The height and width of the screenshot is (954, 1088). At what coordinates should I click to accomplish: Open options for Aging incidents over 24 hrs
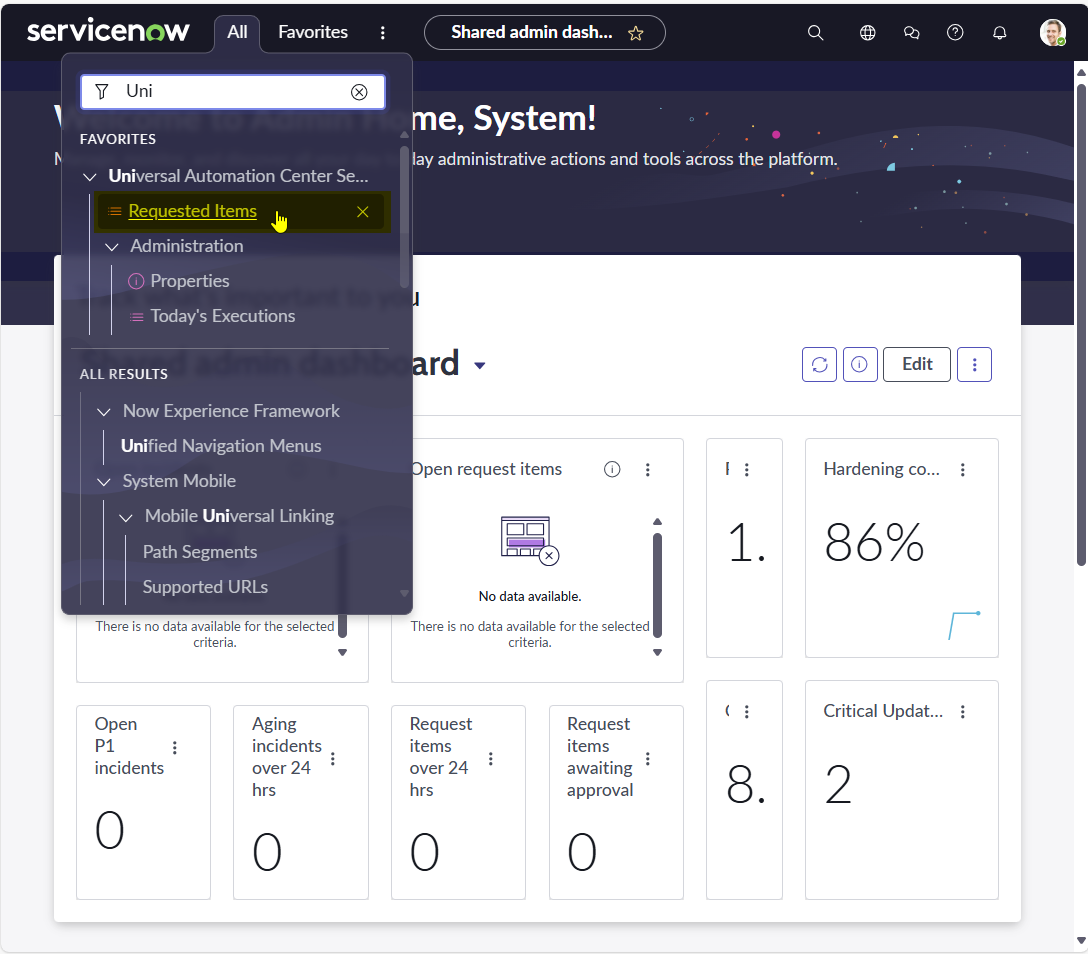[332, 758]
